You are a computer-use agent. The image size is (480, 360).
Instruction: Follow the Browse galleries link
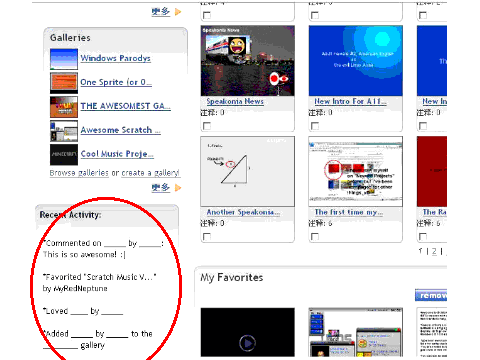click(79, 173)
